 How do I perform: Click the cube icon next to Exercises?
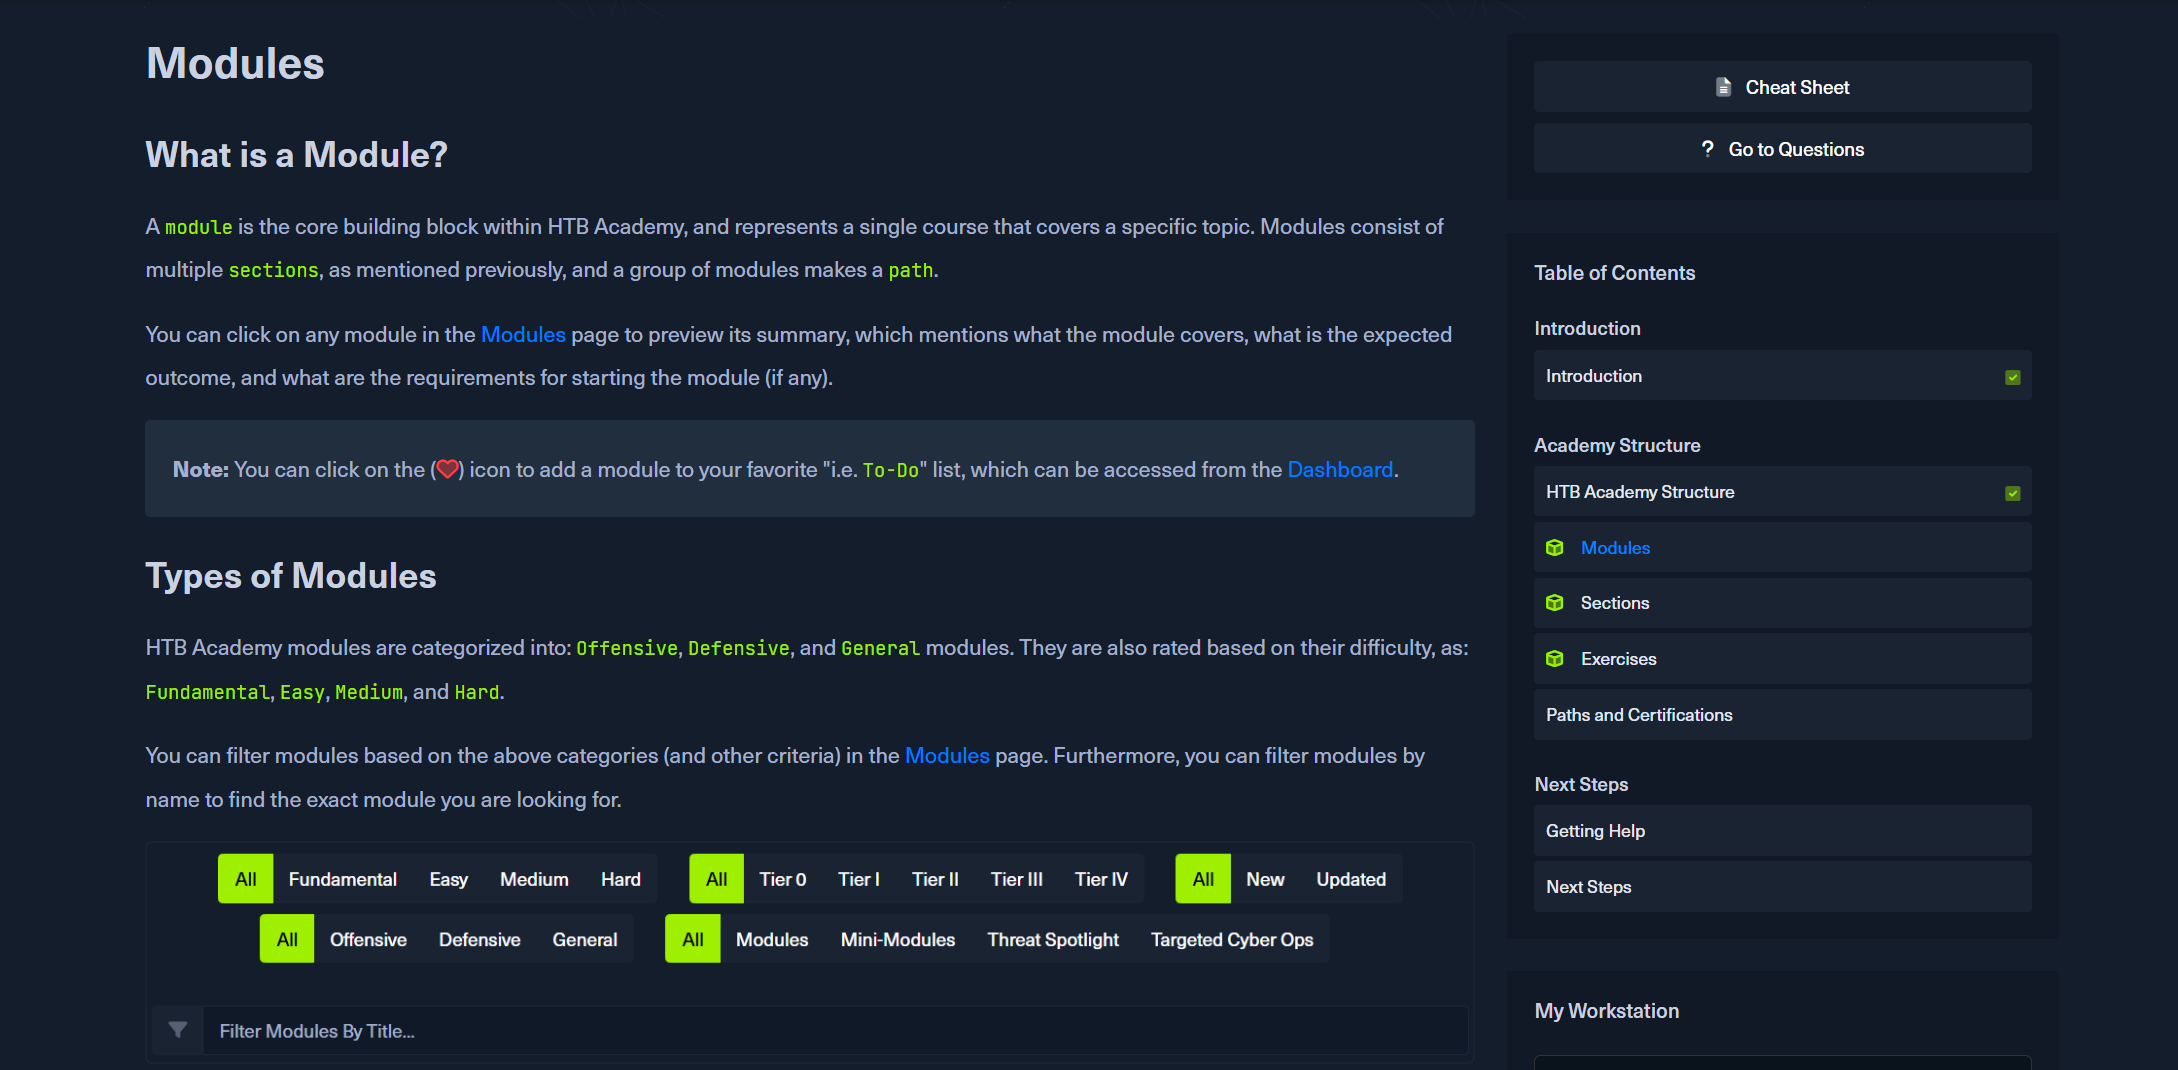[x=1554, y=659]
